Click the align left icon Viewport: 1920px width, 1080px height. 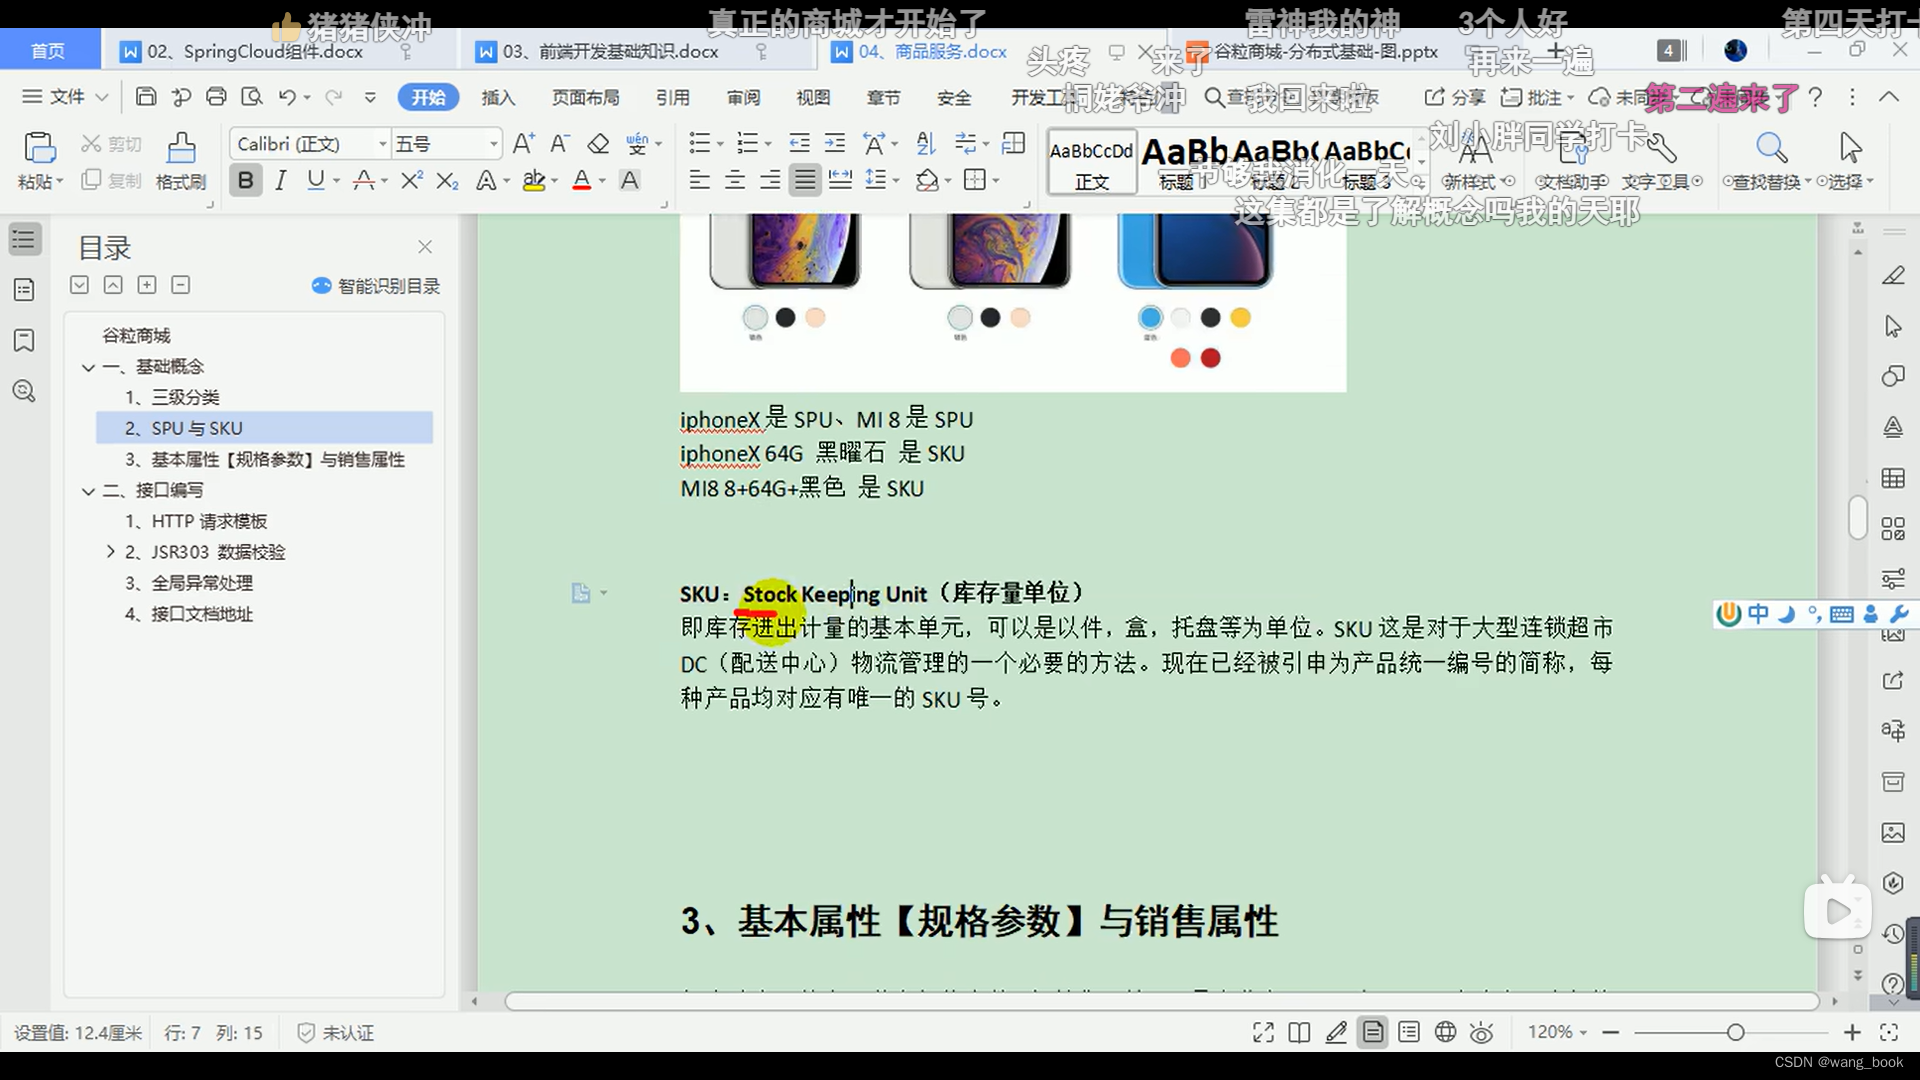[699, 180]
